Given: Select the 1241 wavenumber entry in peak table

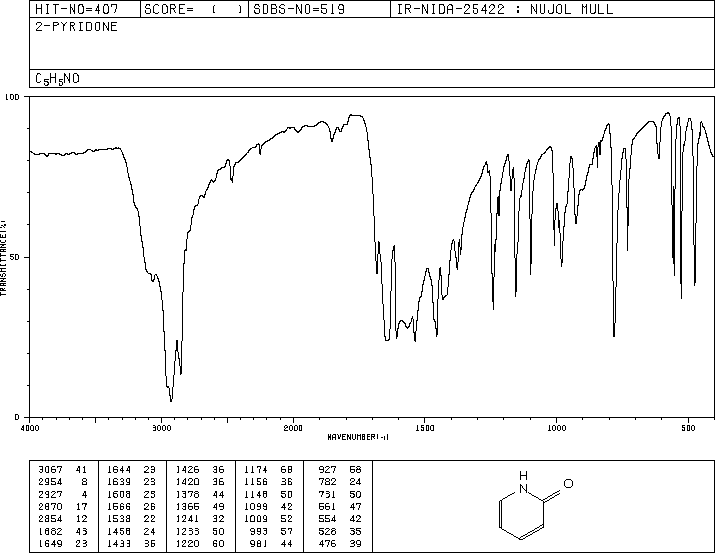Looking at the screenshot, I should (x=187, y=519).
